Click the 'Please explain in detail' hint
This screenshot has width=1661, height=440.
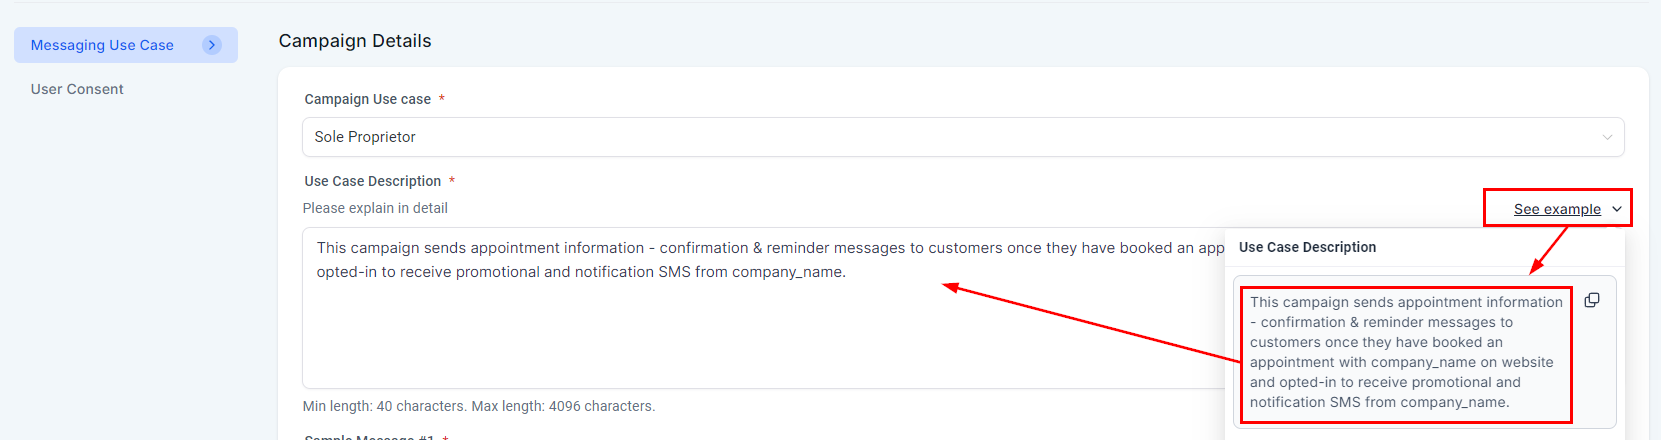click(x=375, y=208)
